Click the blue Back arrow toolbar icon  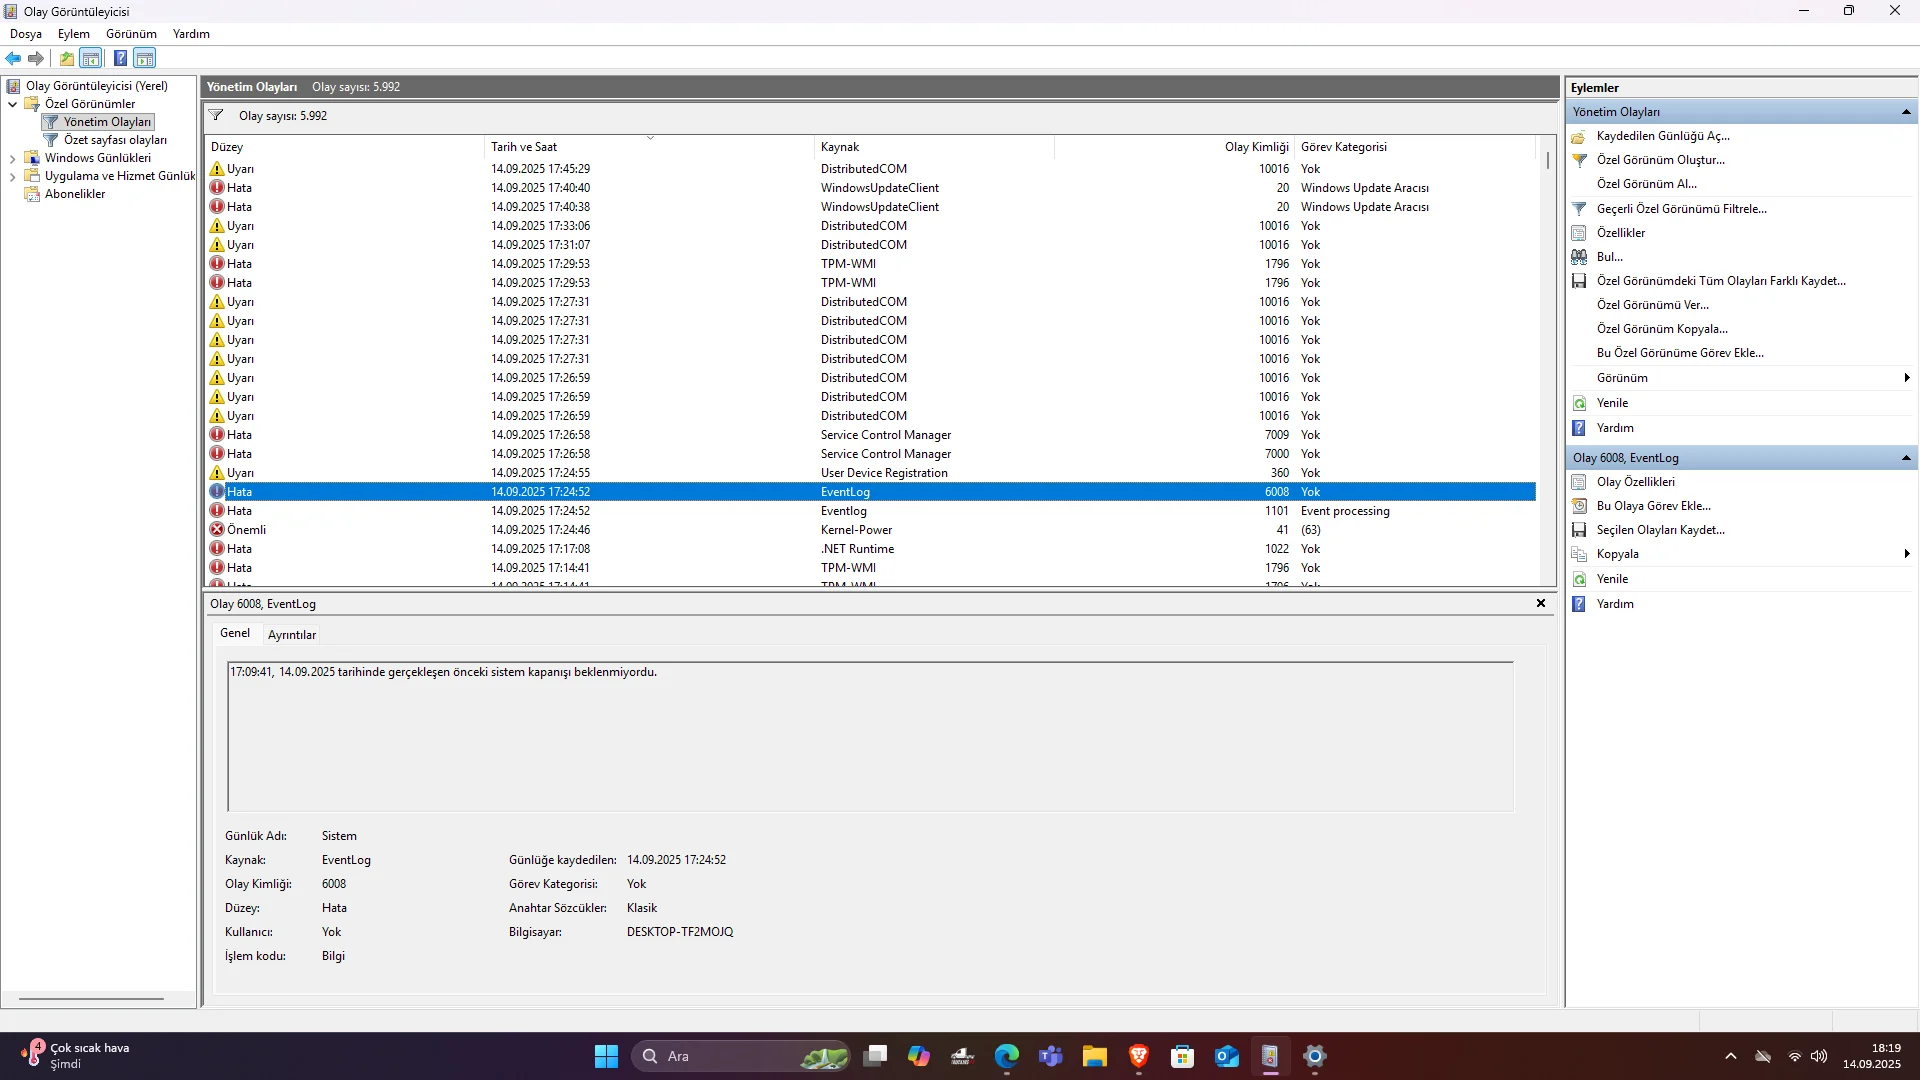click(x=13, y=58)
